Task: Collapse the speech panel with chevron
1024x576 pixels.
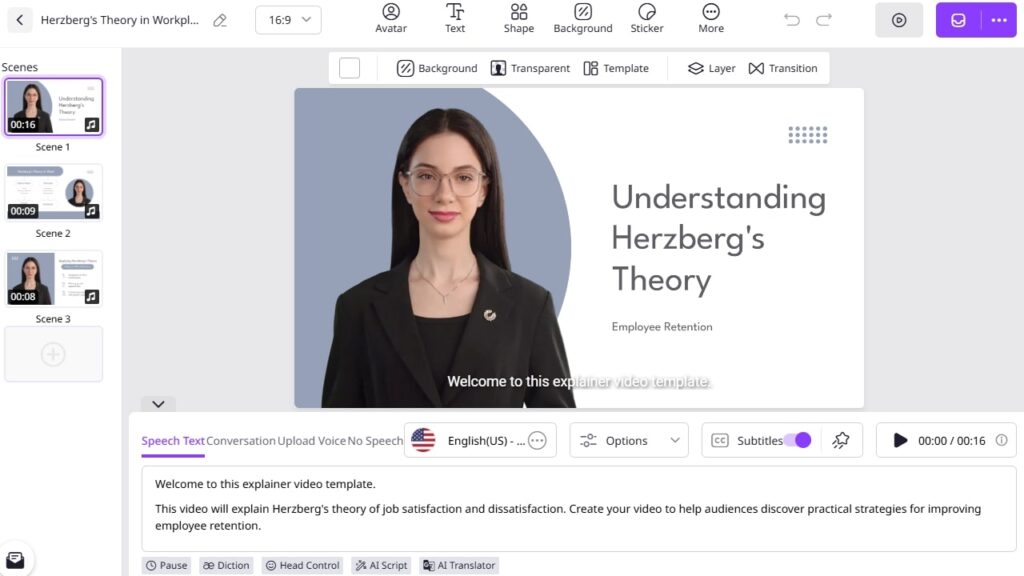Action: [x=158, y=404]
